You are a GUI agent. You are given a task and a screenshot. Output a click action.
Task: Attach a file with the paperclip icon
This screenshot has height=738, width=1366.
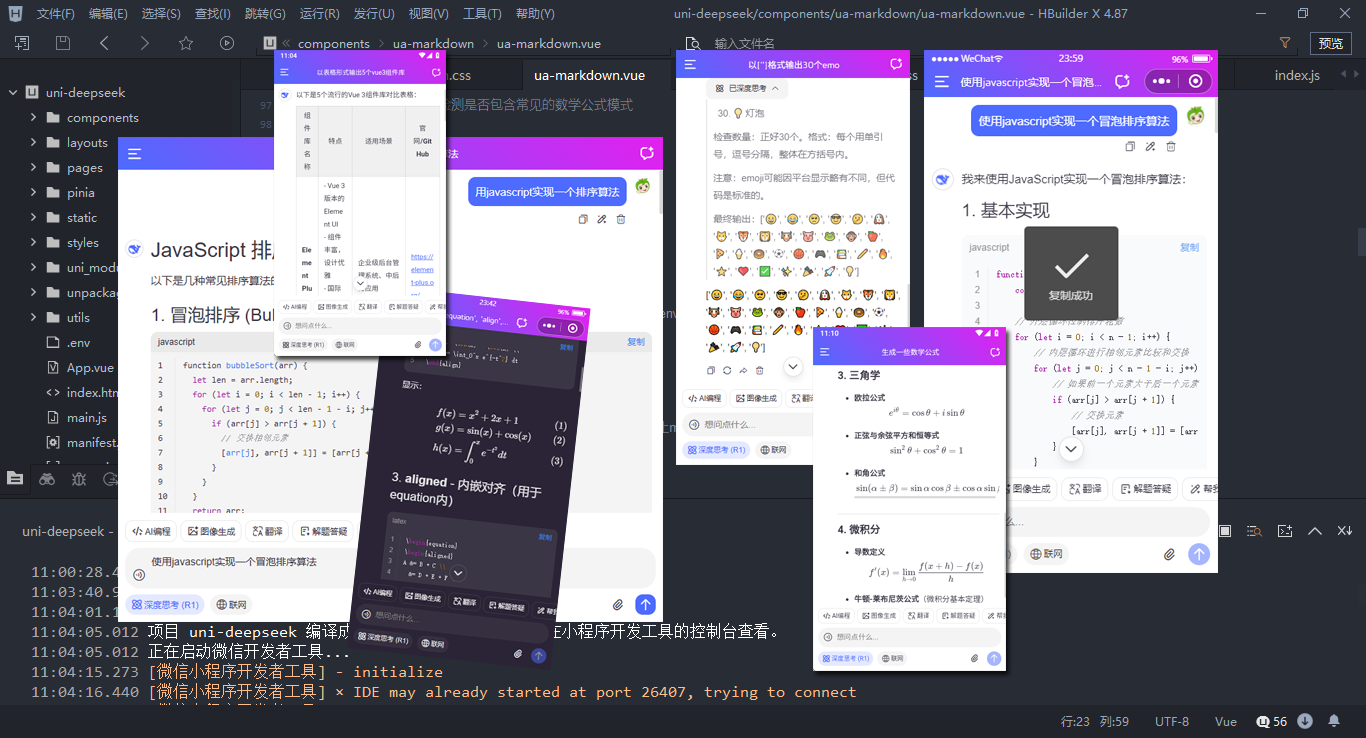617,603
